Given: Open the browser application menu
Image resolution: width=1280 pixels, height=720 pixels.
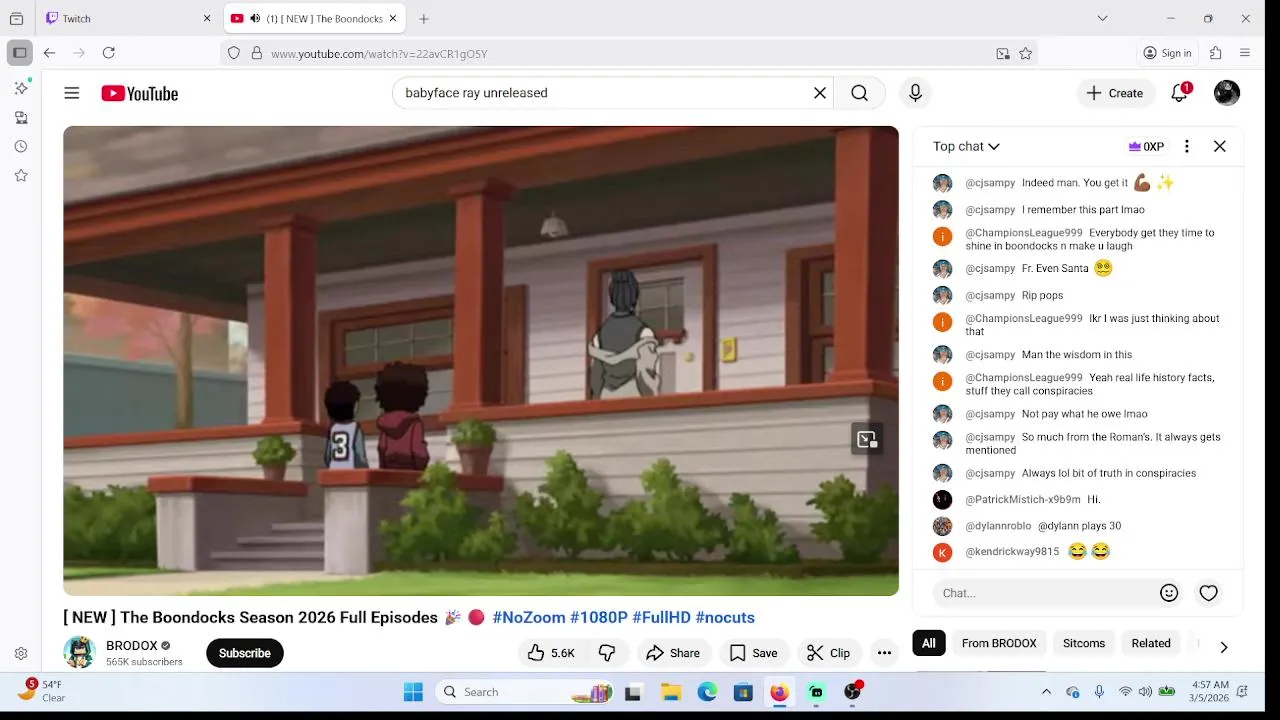Looking at the screenshot, I should (1245, 53).
